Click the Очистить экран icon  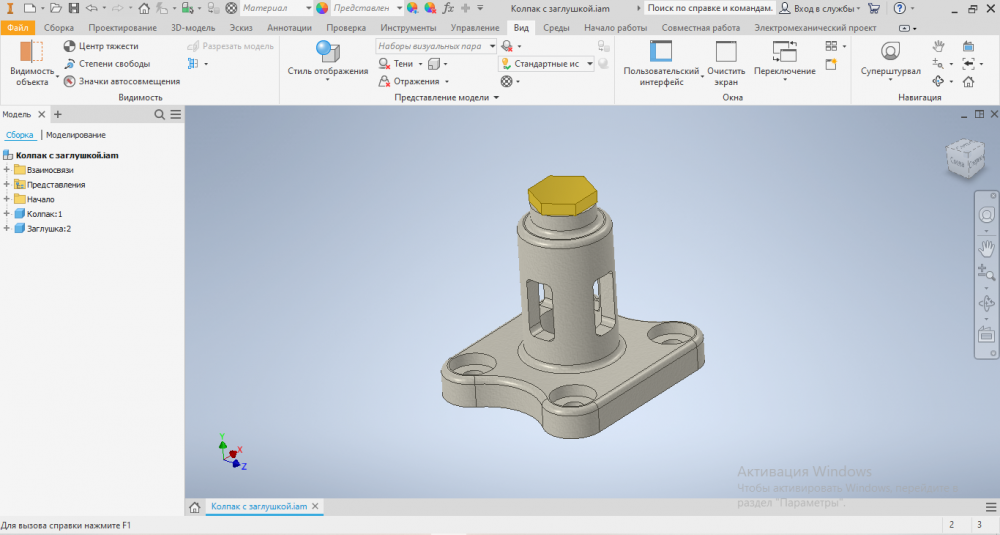[x=726, y=52]
